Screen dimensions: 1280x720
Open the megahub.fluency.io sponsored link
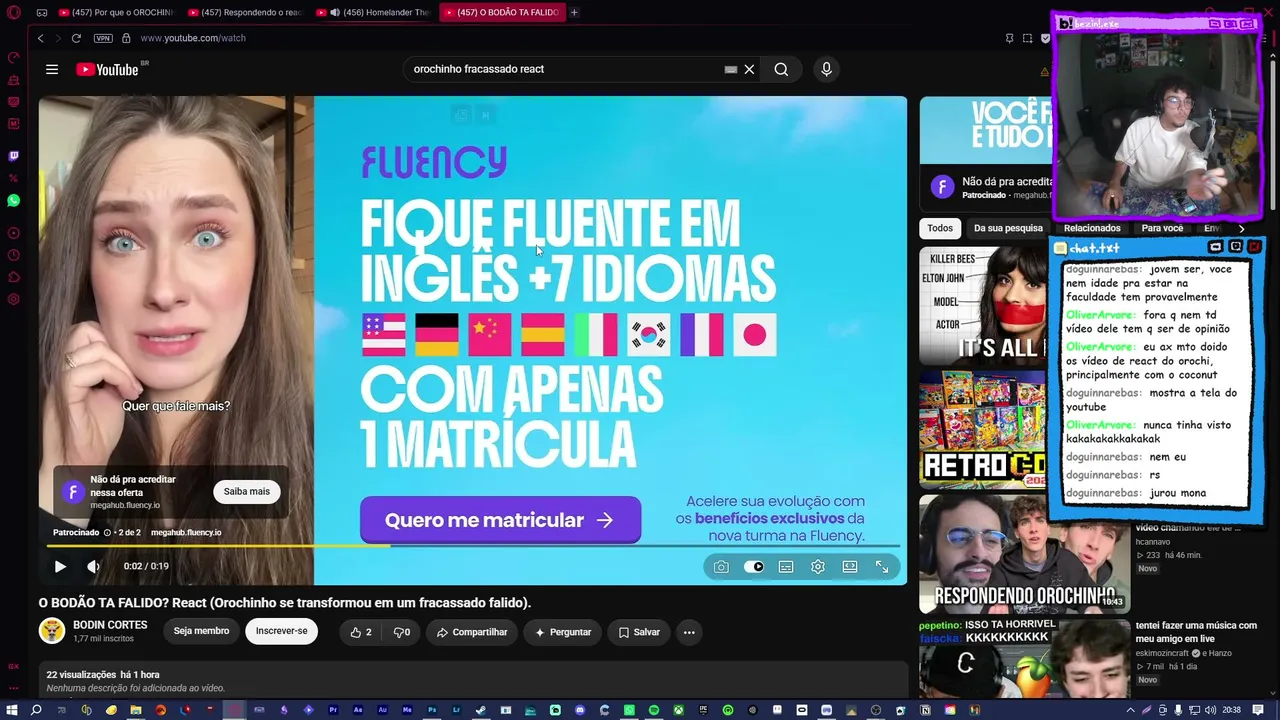[x=186, y=533]
